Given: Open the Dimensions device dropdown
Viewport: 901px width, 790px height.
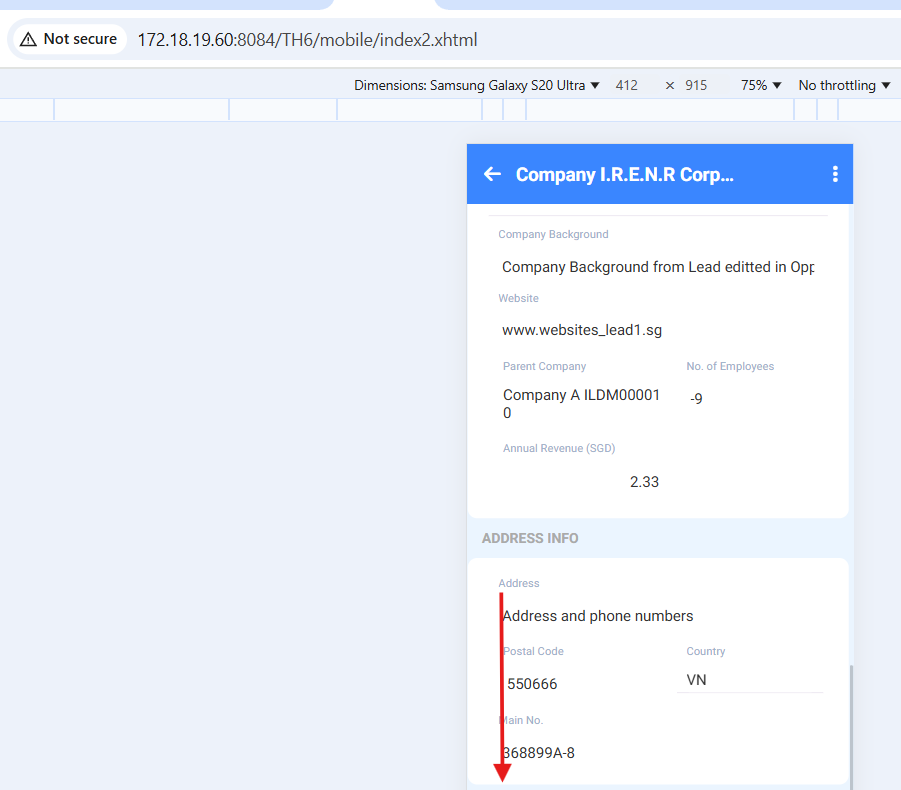Looking at the screenshot, I should [477, 86].
